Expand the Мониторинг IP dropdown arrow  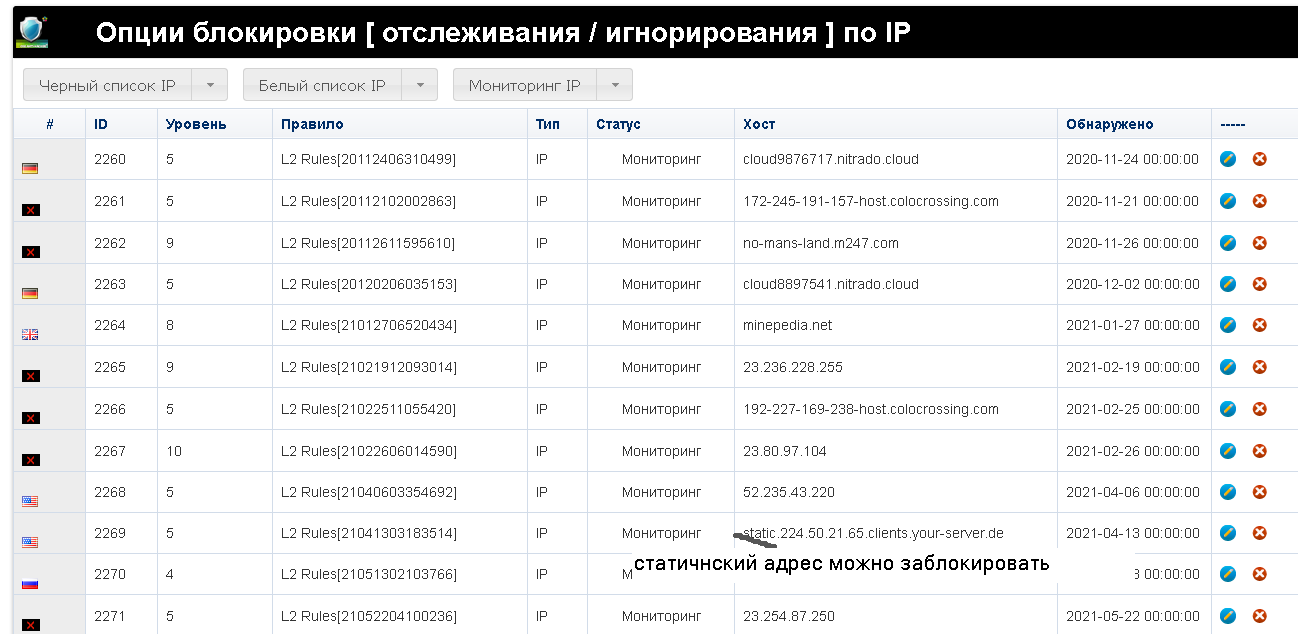(615, 85)
